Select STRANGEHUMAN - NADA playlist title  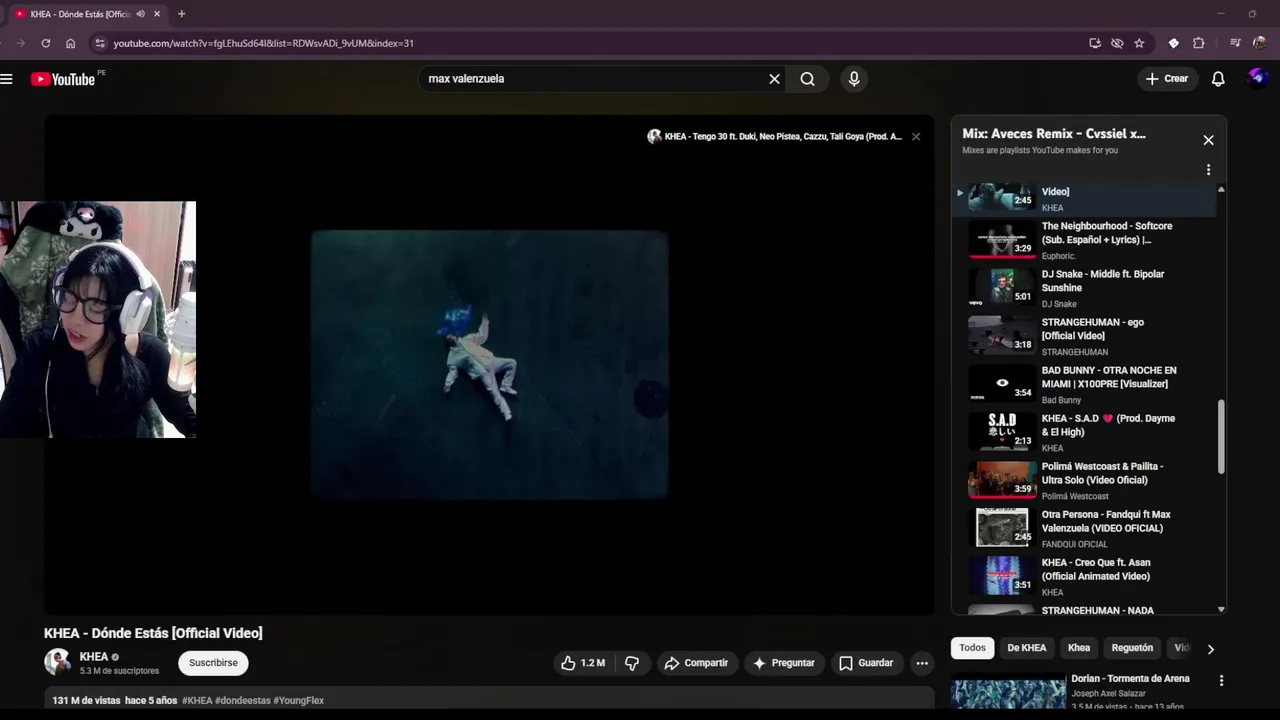pos(1097,610)
